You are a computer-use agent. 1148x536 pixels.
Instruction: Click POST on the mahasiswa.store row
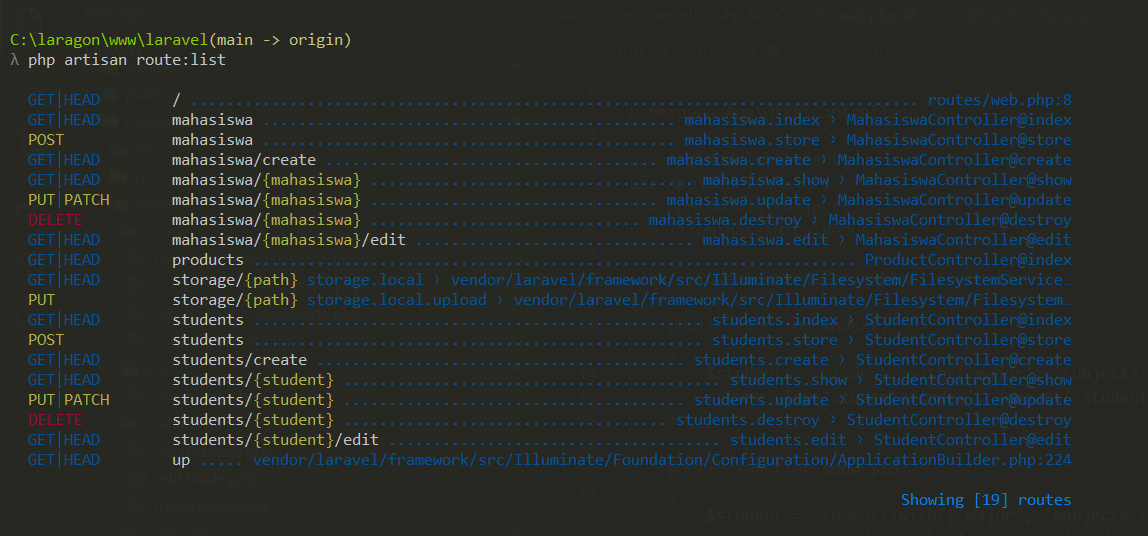click(45, 140)
